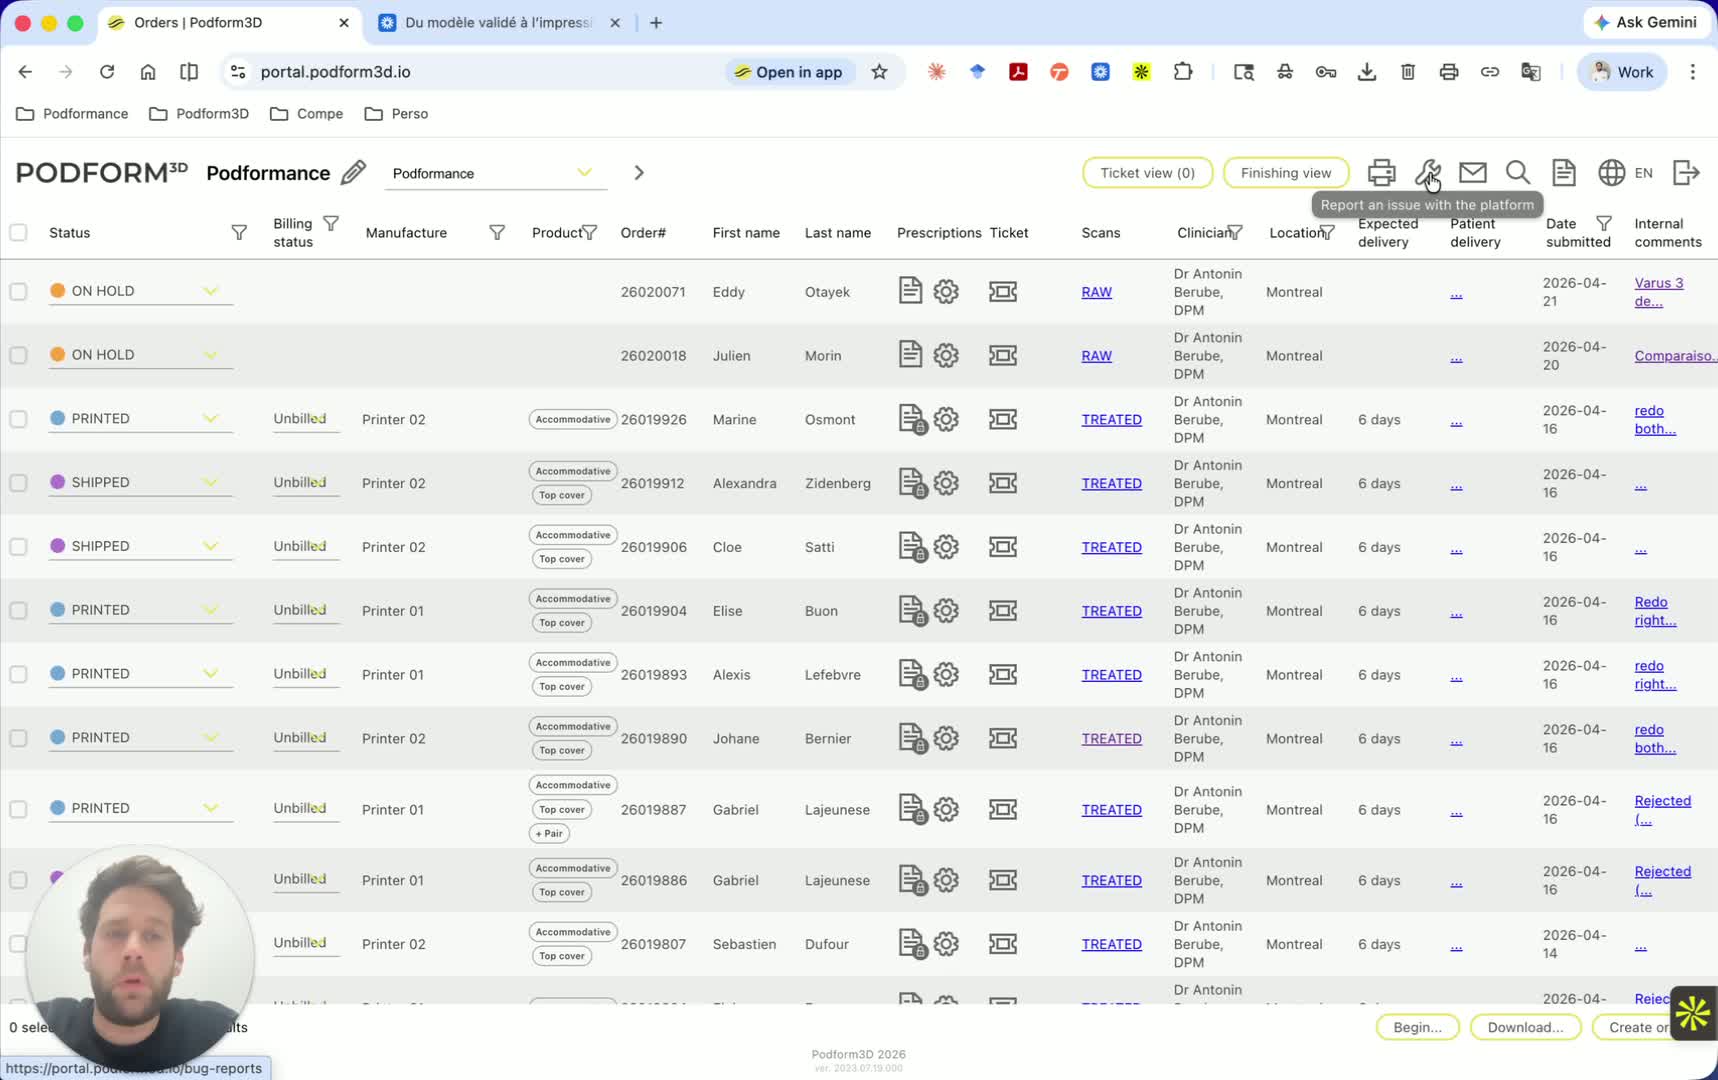Filter the Billing status column

pyautogui.click(x=331, y=223)
